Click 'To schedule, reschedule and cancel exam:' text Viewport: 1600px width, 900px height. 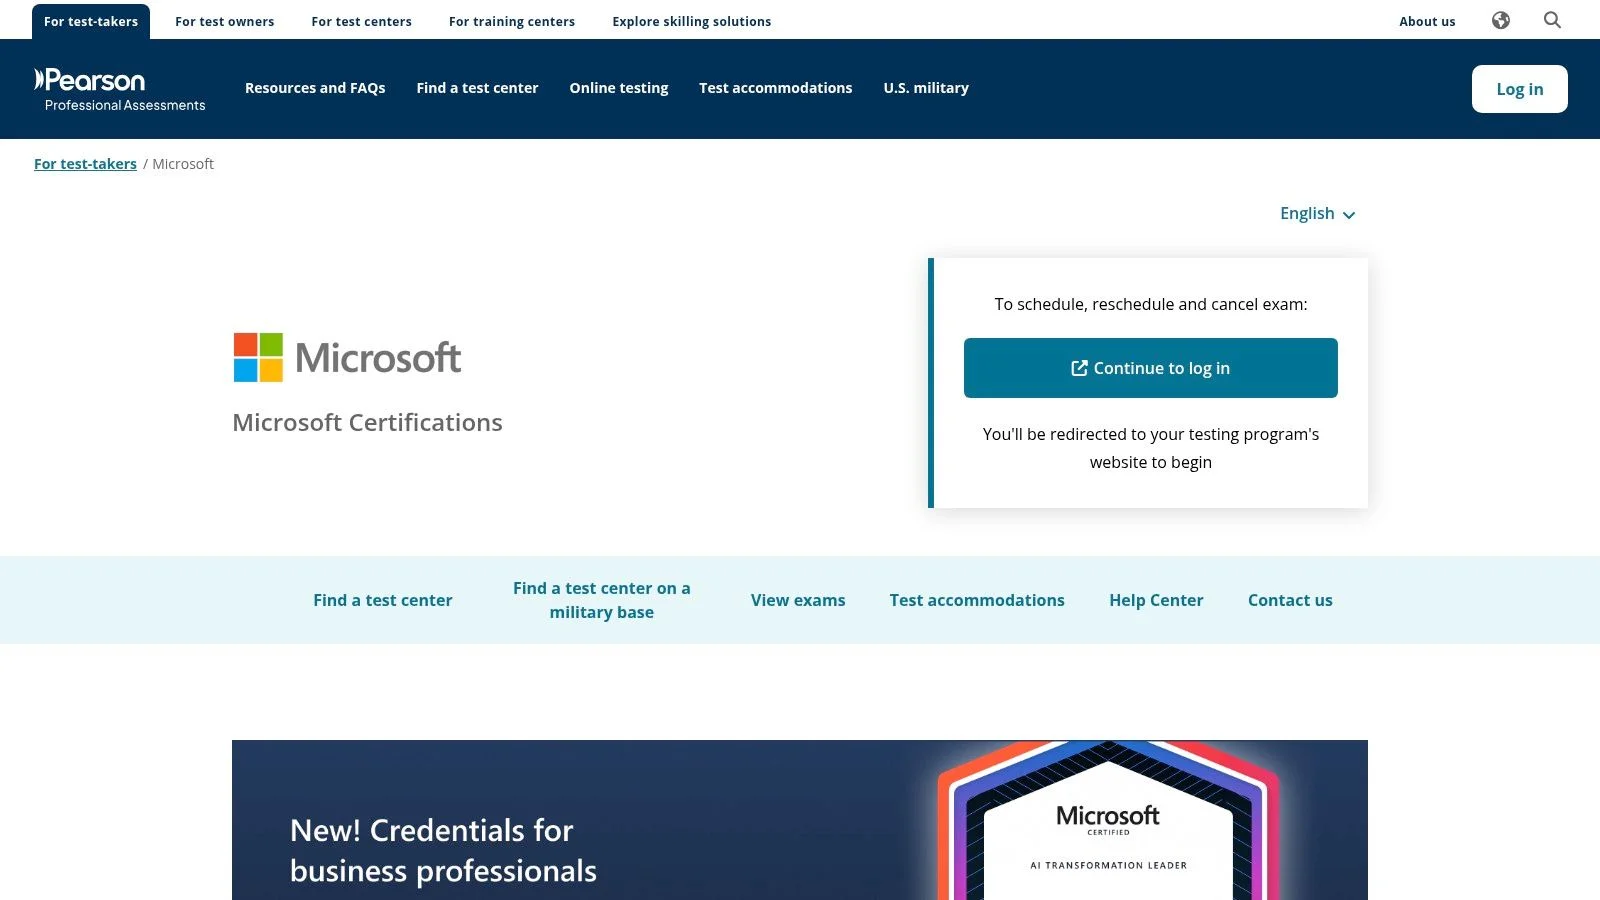(1151, 304)
